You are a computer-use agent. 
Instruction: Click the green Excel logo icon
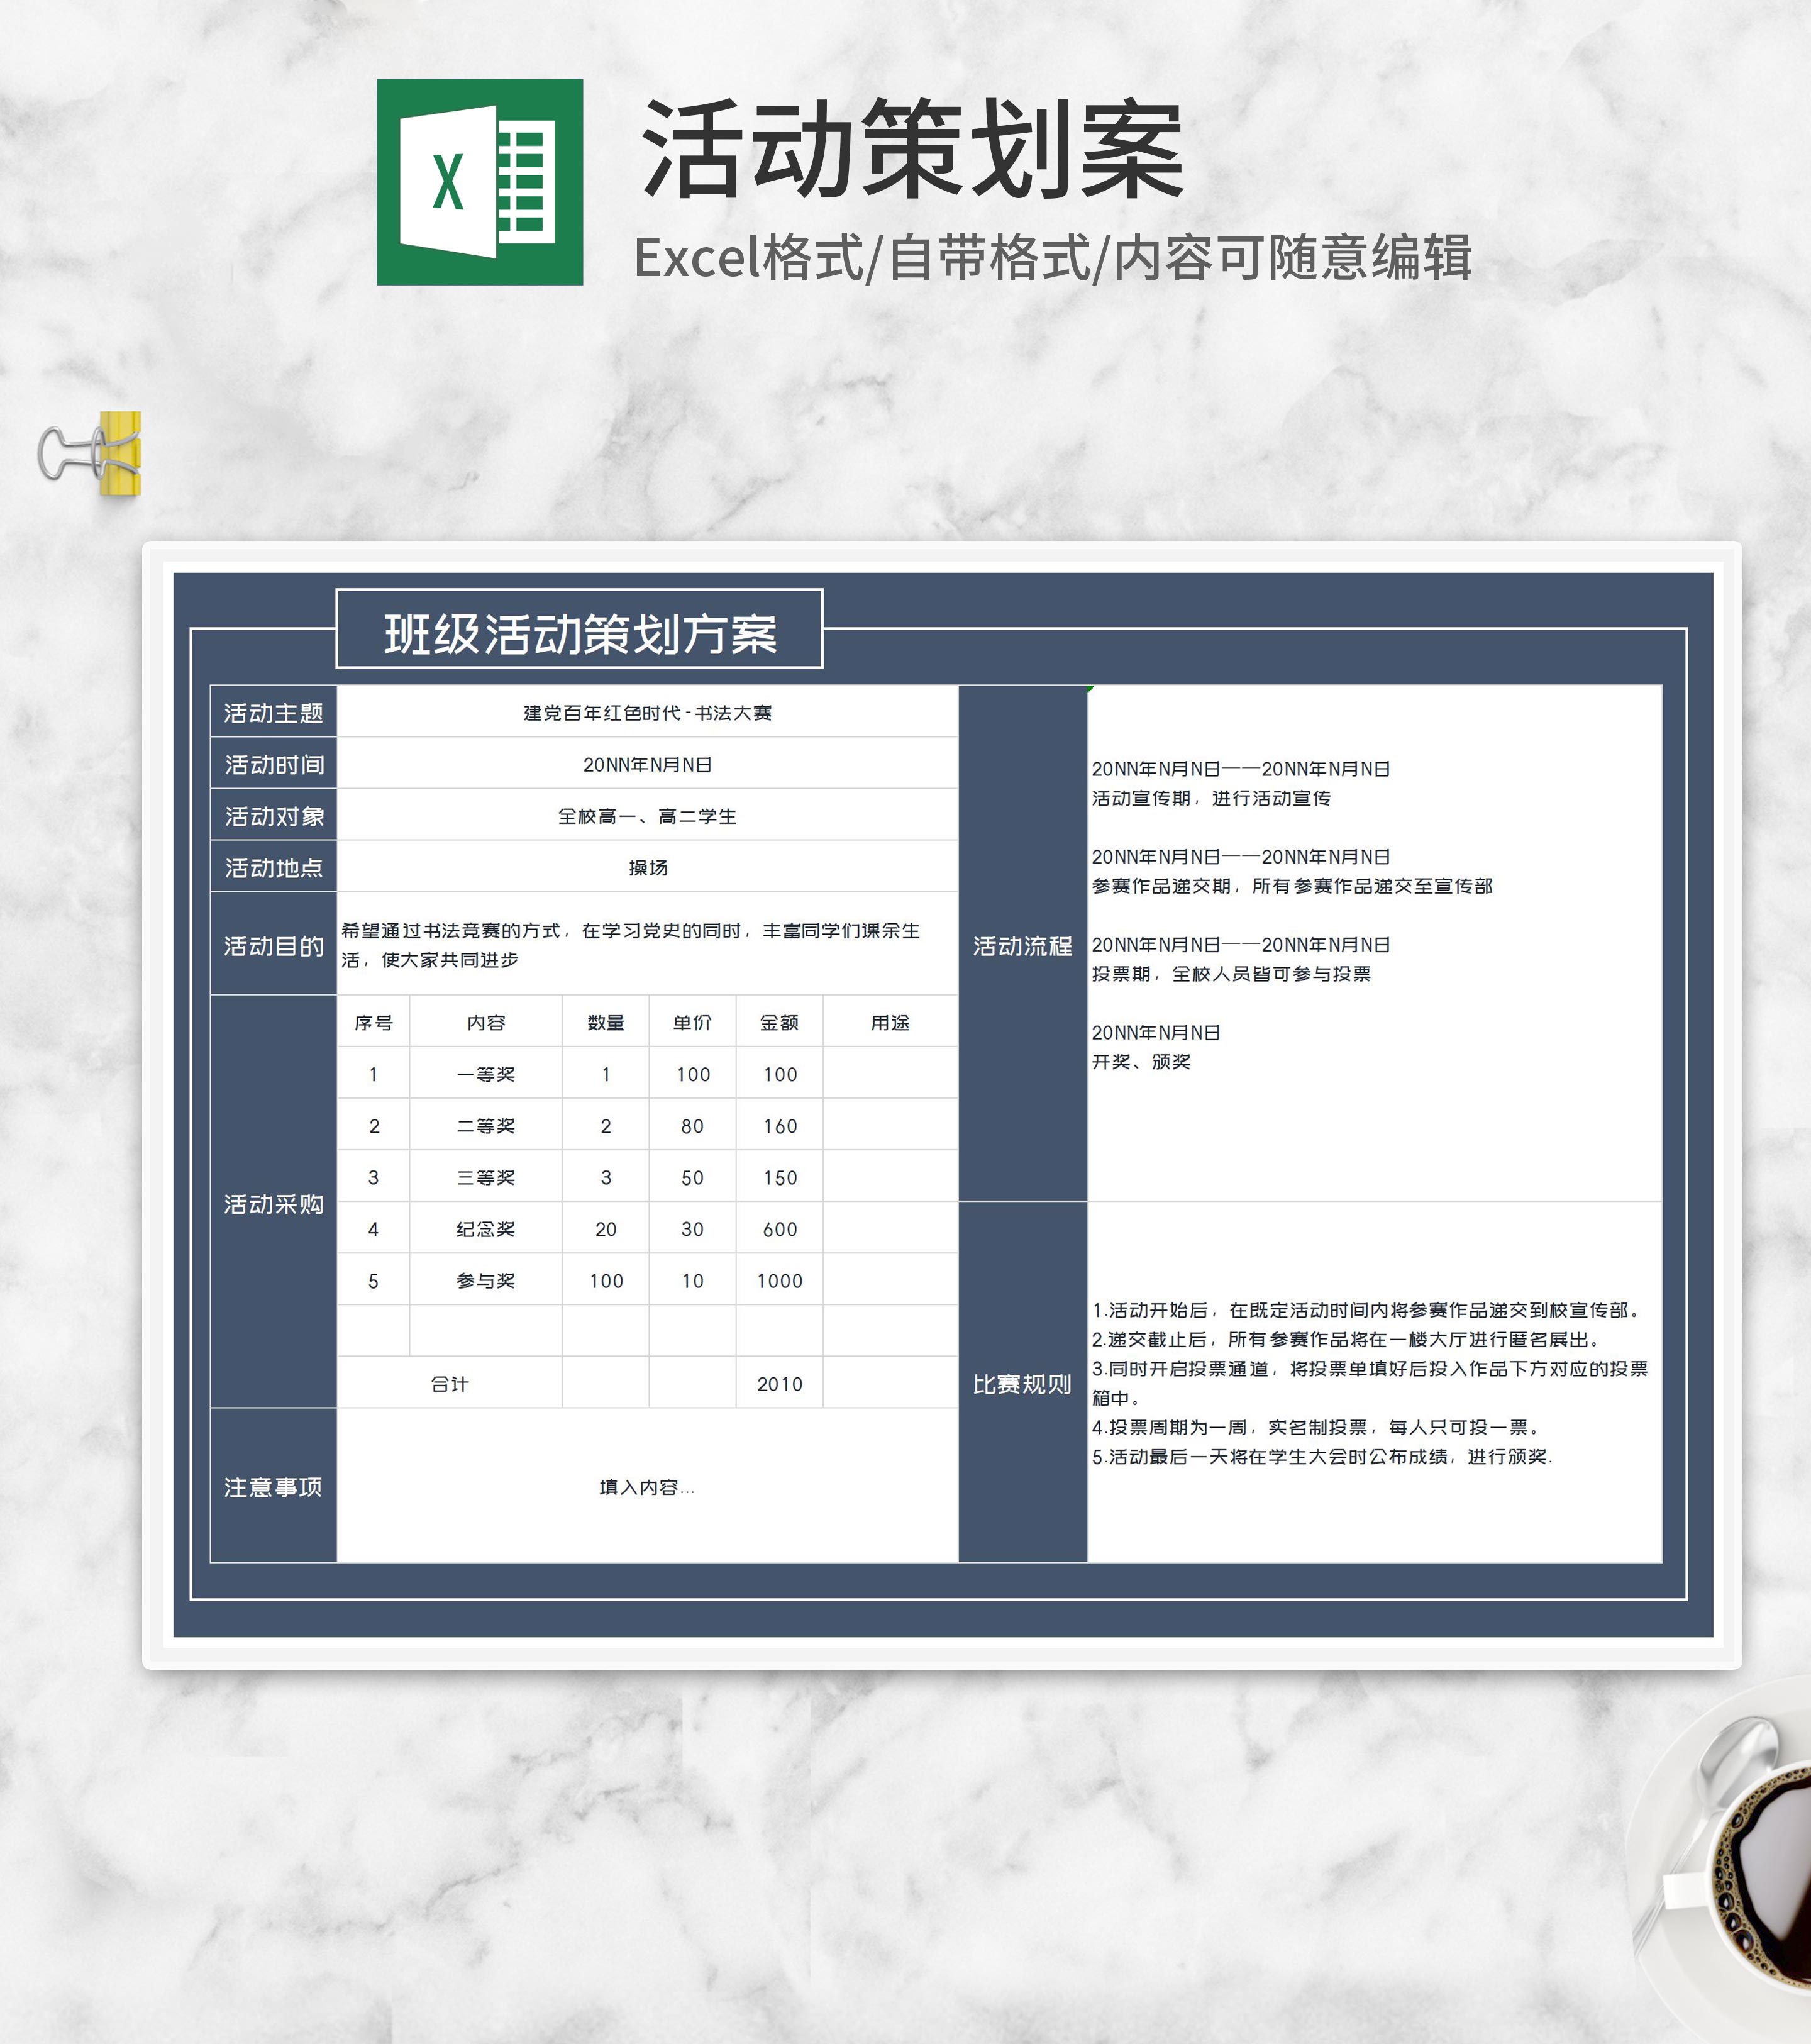[x=479, y=181]
